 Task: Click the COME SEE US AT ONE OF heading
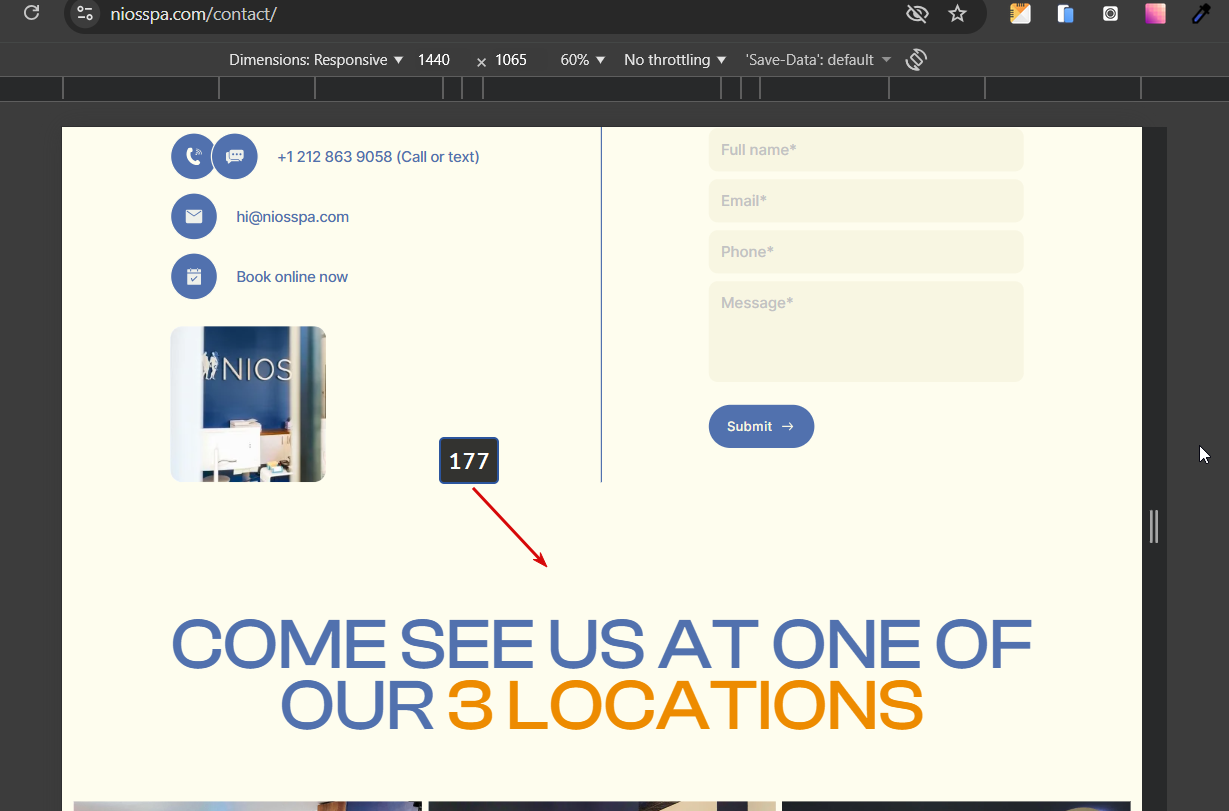click(601, 645)
